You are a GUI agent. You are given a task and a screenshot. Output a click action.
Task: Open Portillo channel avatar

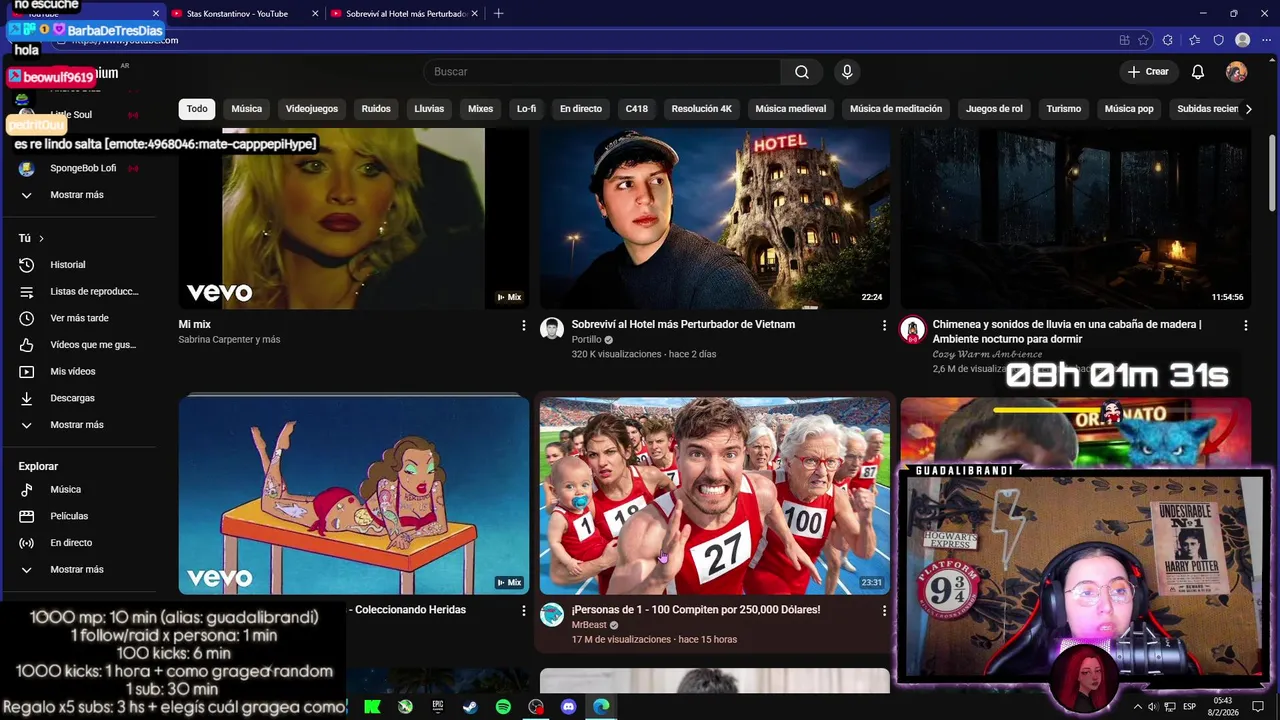coord(552,329)
